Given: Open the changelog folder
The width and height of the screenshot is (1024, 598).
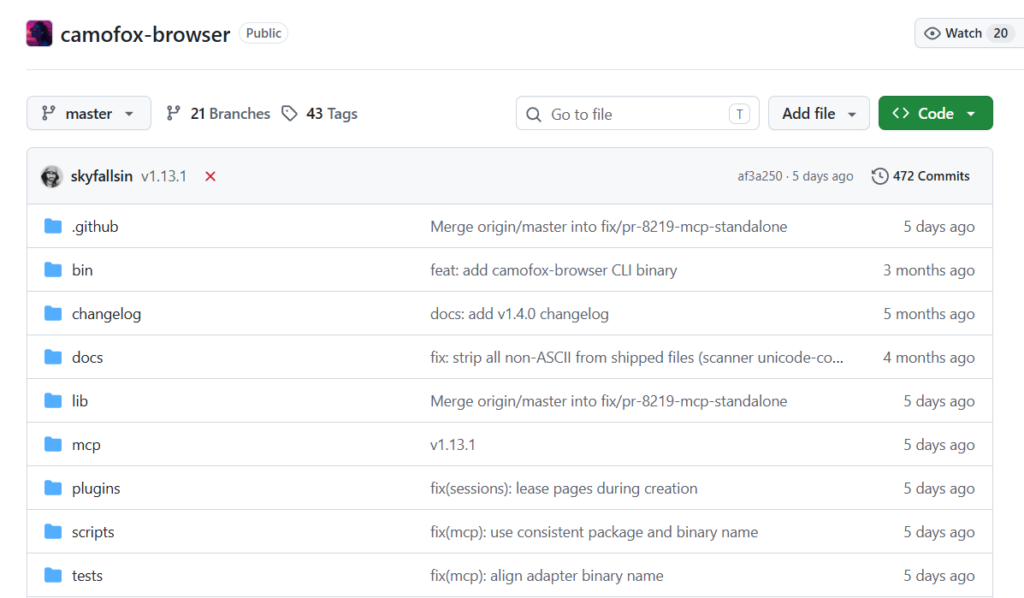Looking at the screenshot, I should click(x=106, y=314).
